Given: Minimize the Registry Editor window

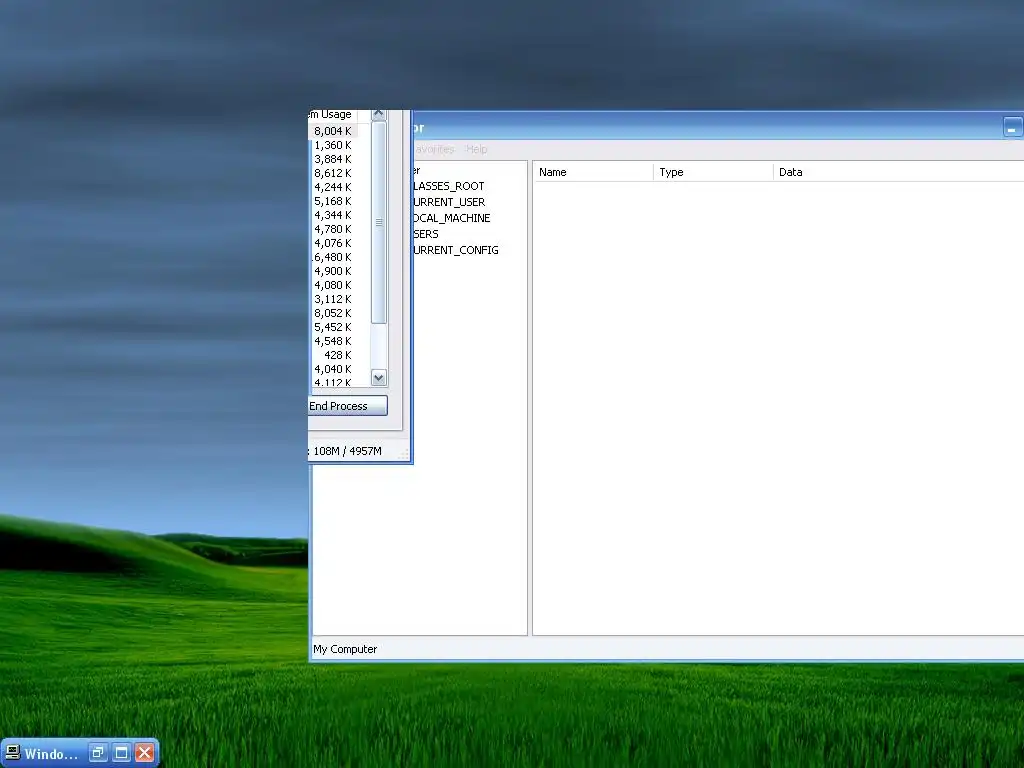Looking at the screenshot, I should point(1012,128).
